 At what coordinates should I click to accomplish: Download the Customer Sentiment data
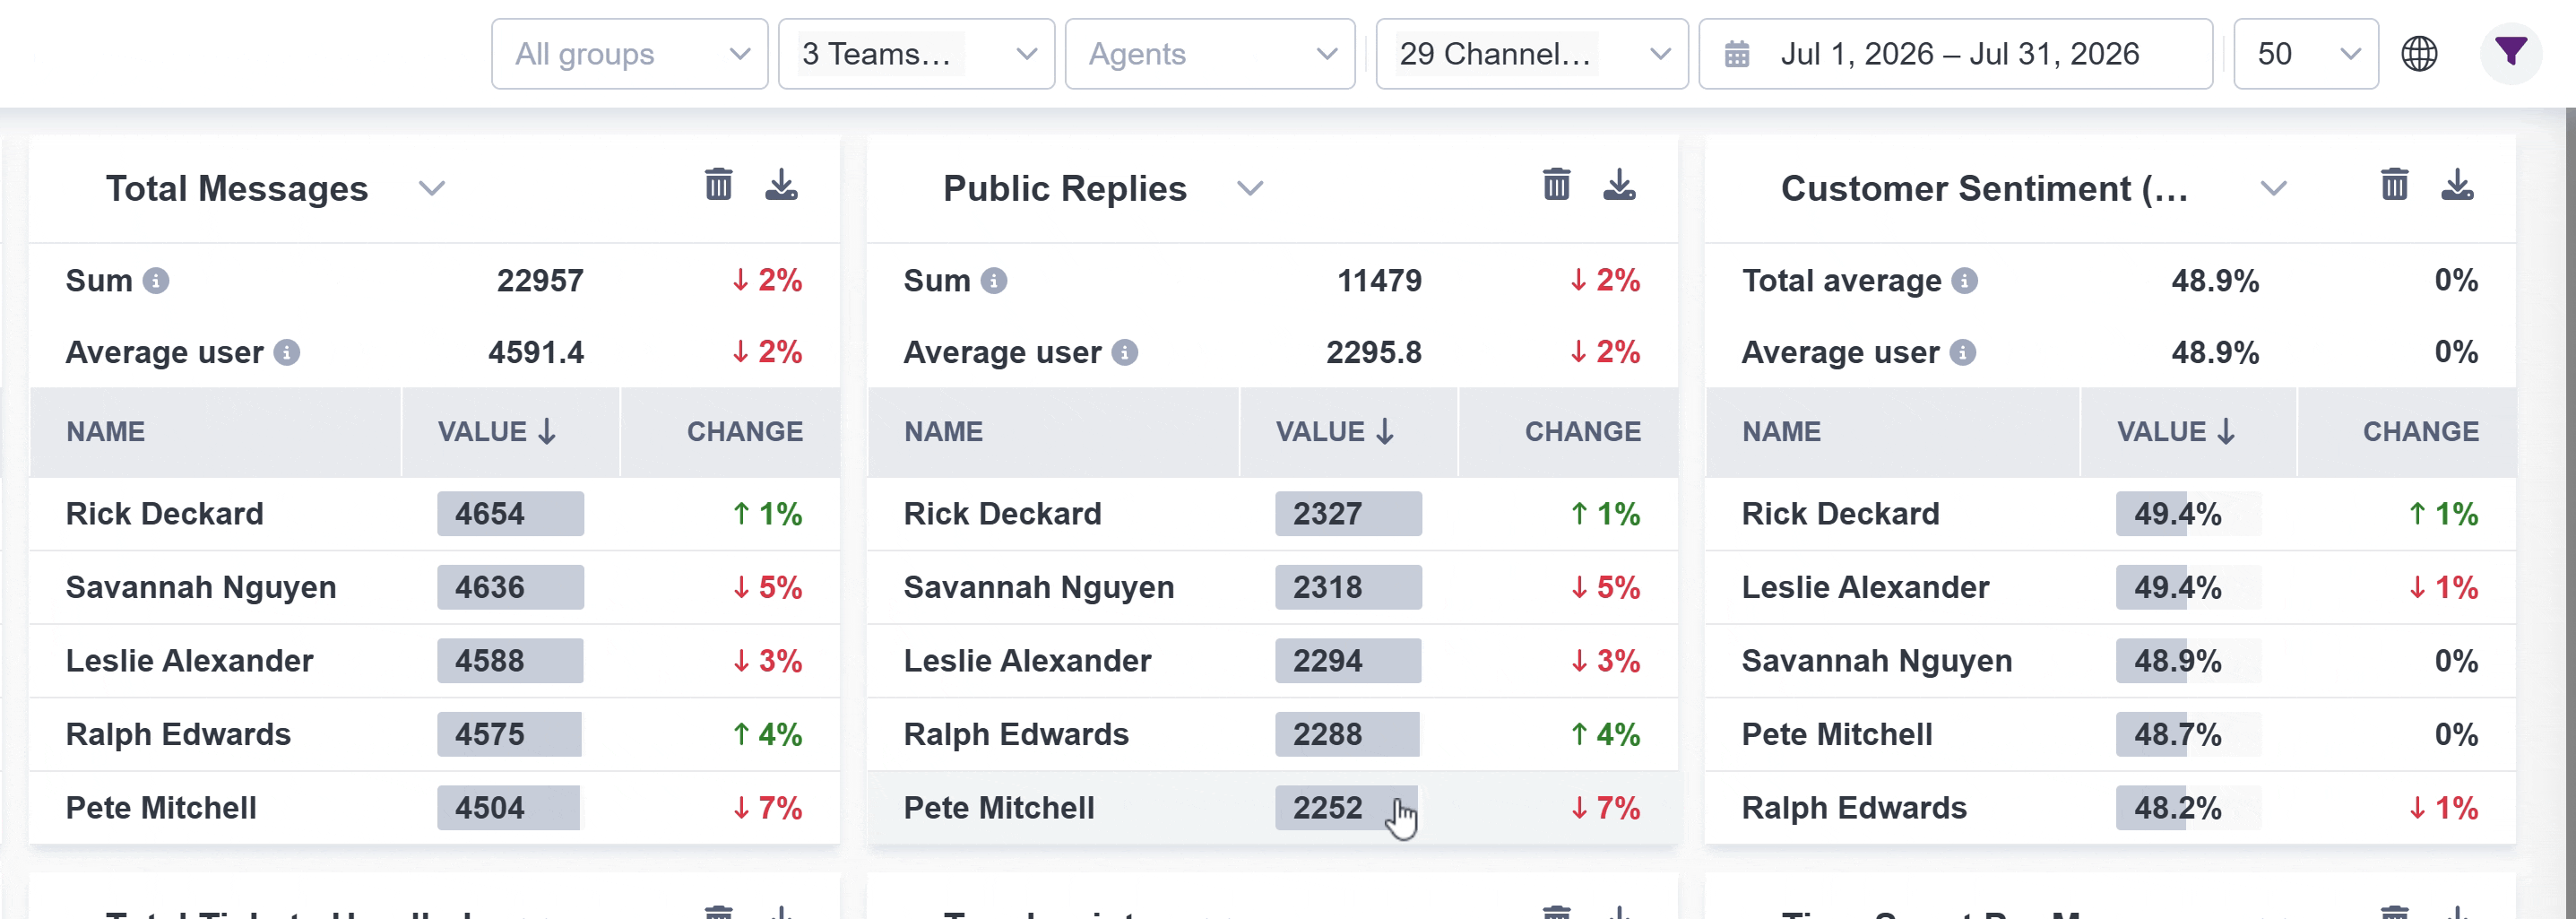click(x=2457, y=185)
